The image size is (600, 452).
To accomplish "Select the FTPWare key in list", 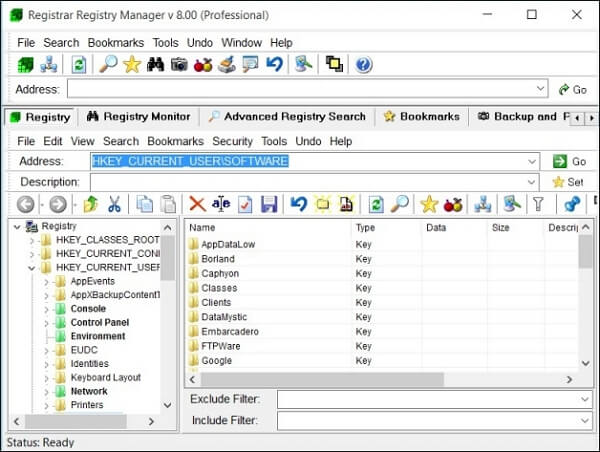I will click(x=221, y=346).
